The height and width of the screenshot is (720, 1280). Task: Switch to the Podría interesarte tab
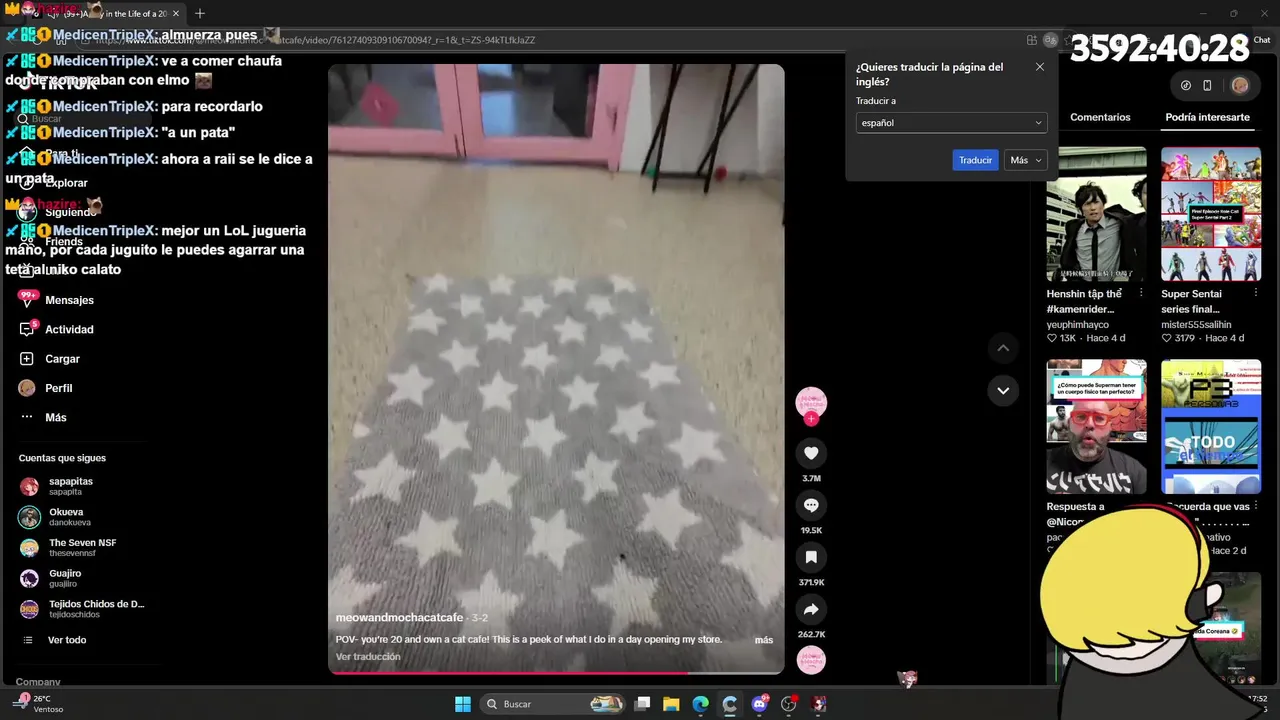coord(1207,117)
